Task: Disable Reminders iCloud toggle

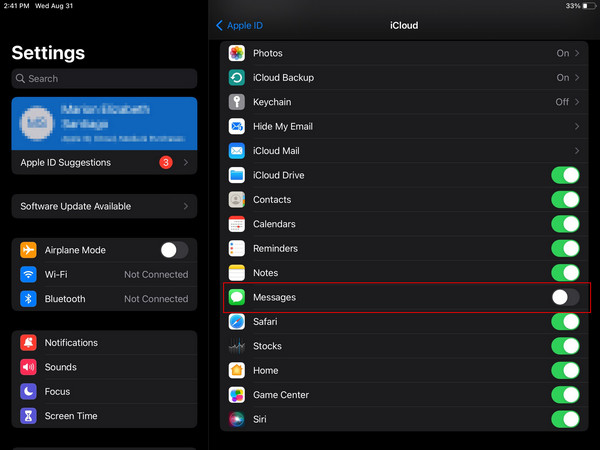Action: pos(565,248)
